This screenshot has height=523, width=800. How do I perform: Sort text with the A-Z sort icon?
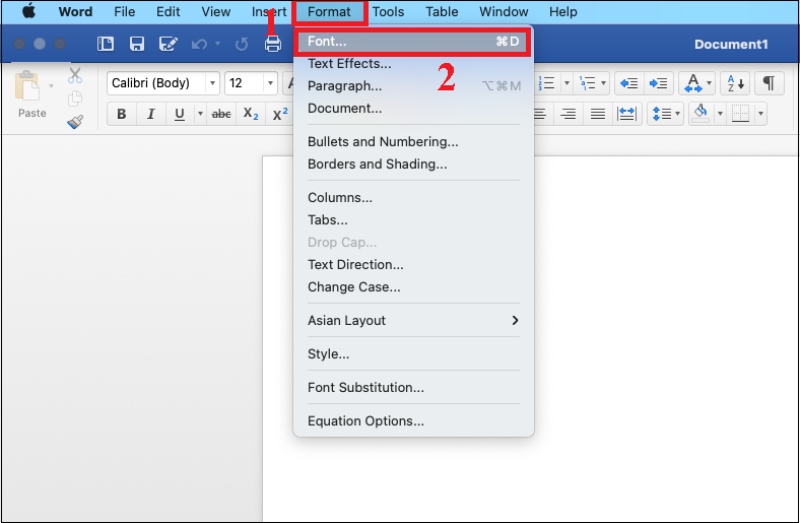coord(735,83)
